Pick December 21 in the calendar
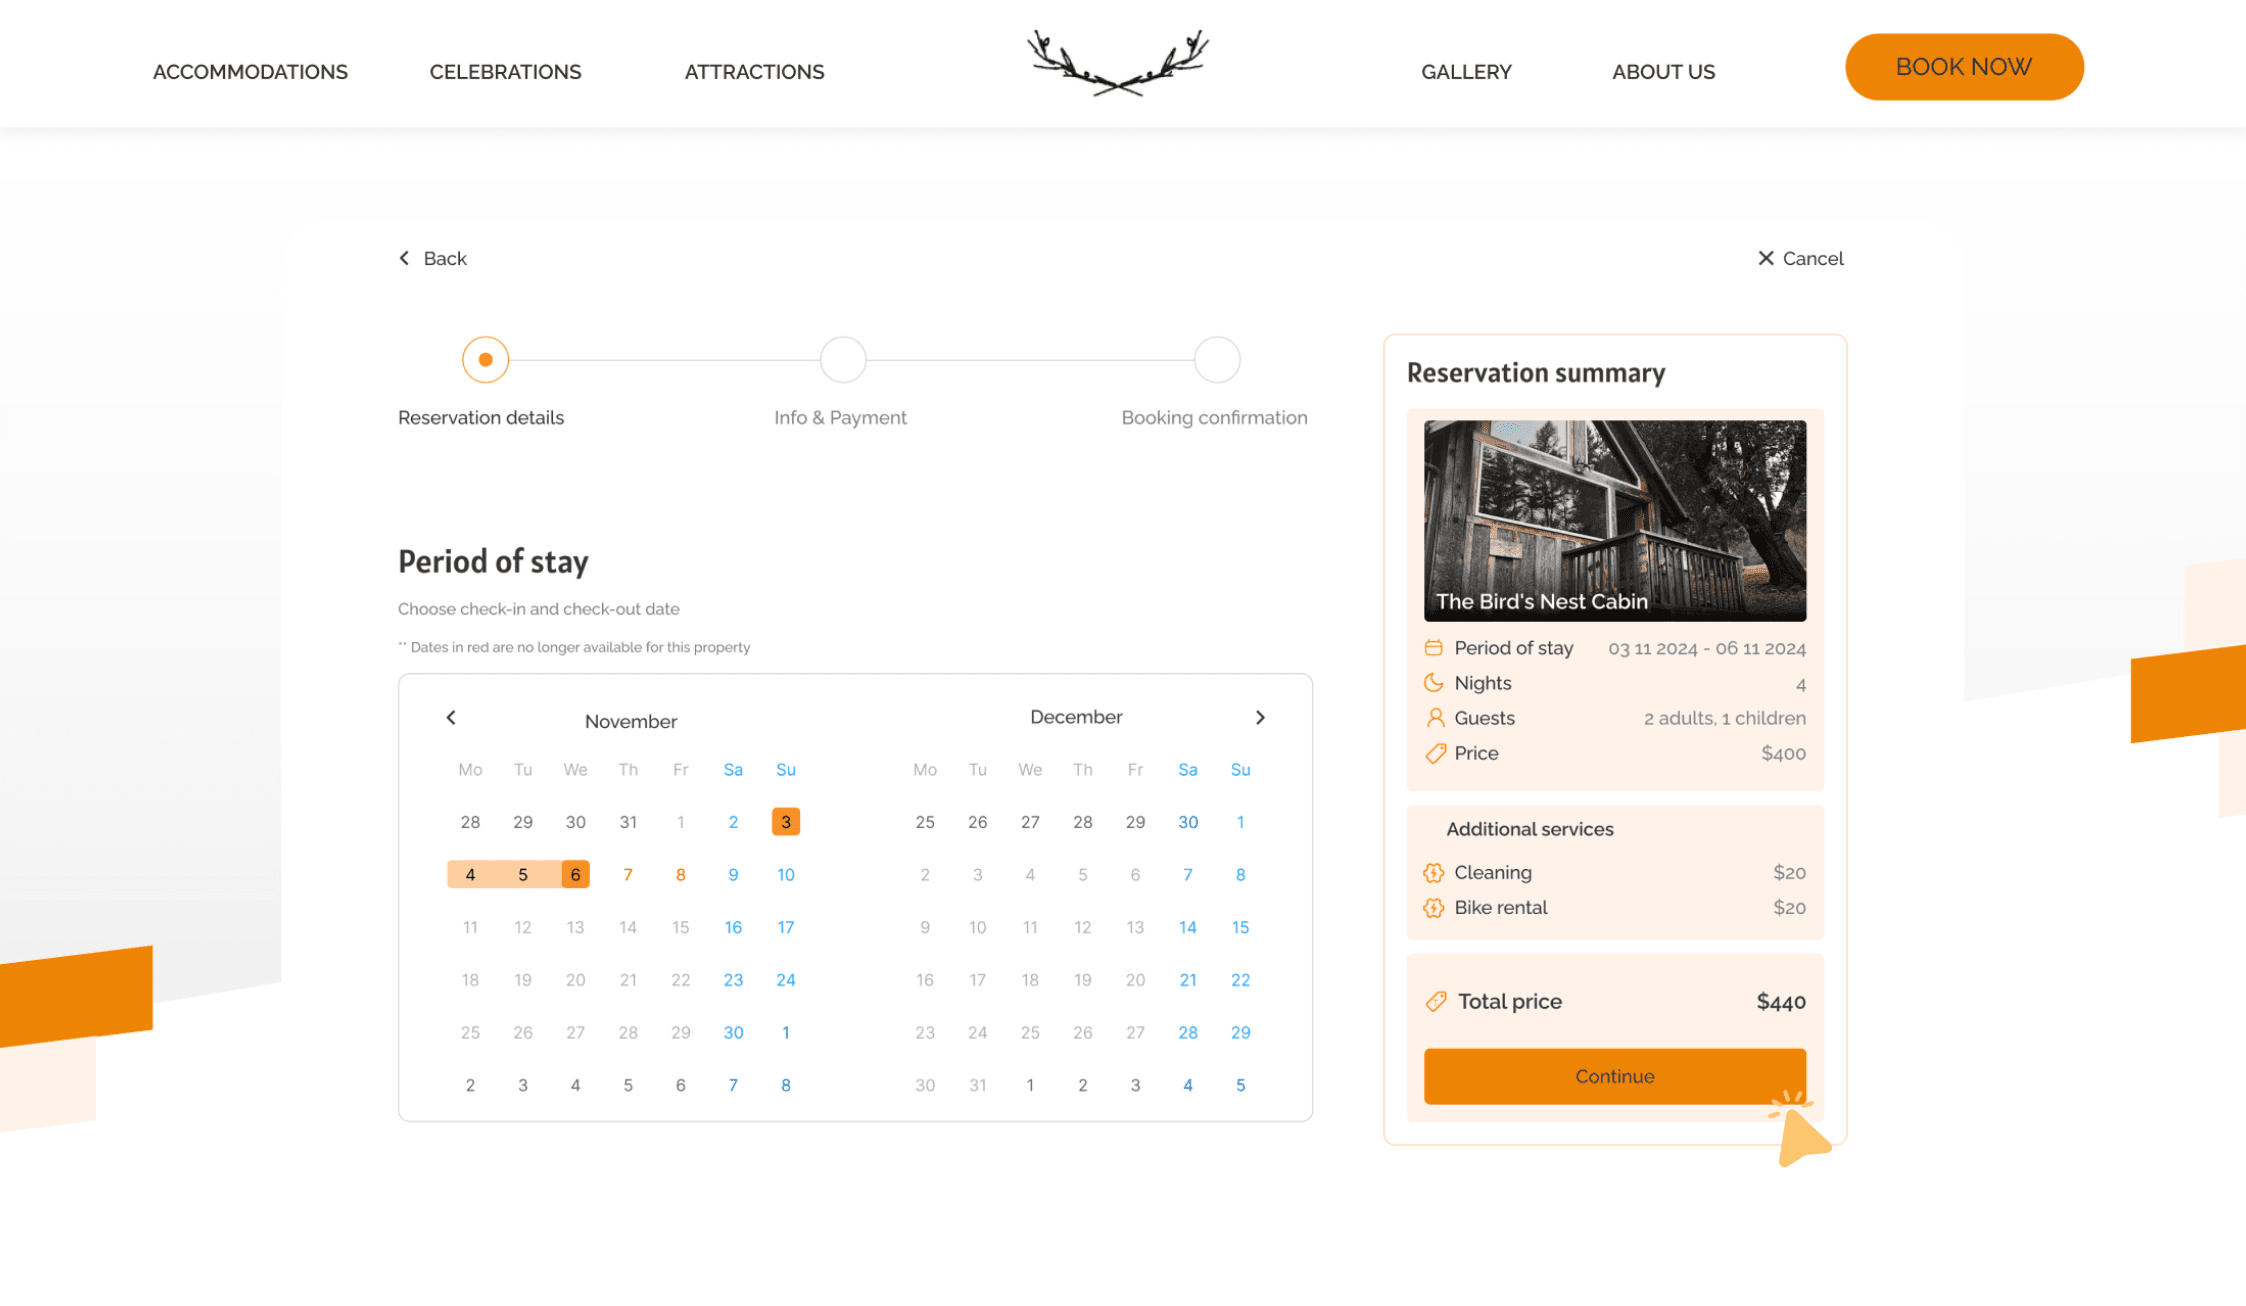 tap(1188, 980)
